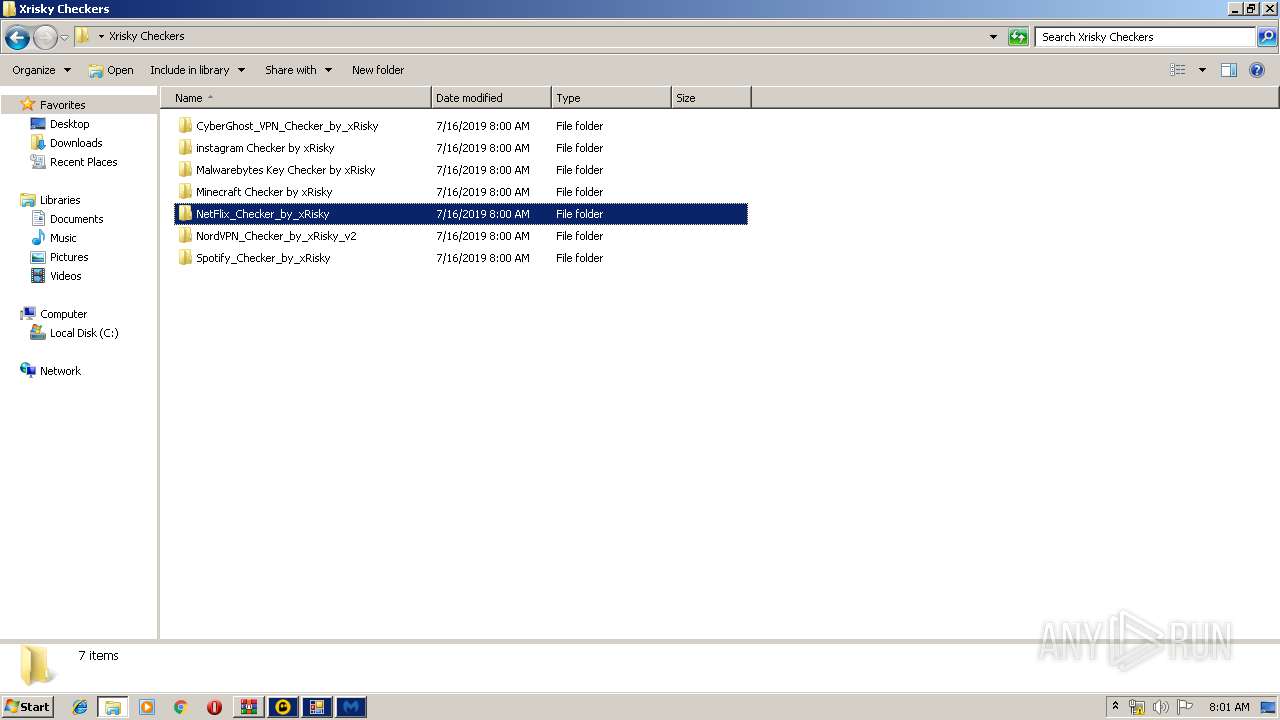Click the Windows Explorer taskbar icon
This screenshot has height=720, width=1280.
[113, 707]
